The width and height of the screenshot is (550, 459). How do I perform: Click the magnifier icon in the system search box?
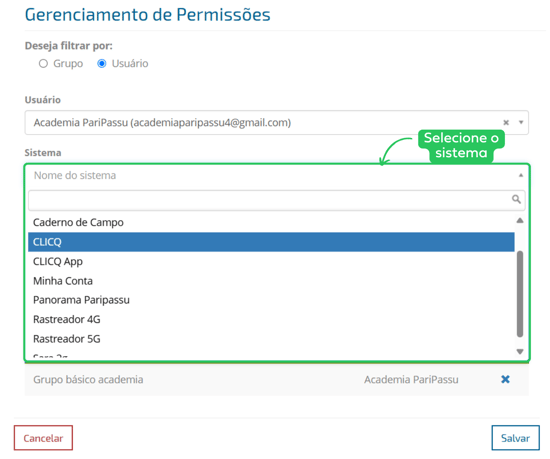click(x=516, y=200)
